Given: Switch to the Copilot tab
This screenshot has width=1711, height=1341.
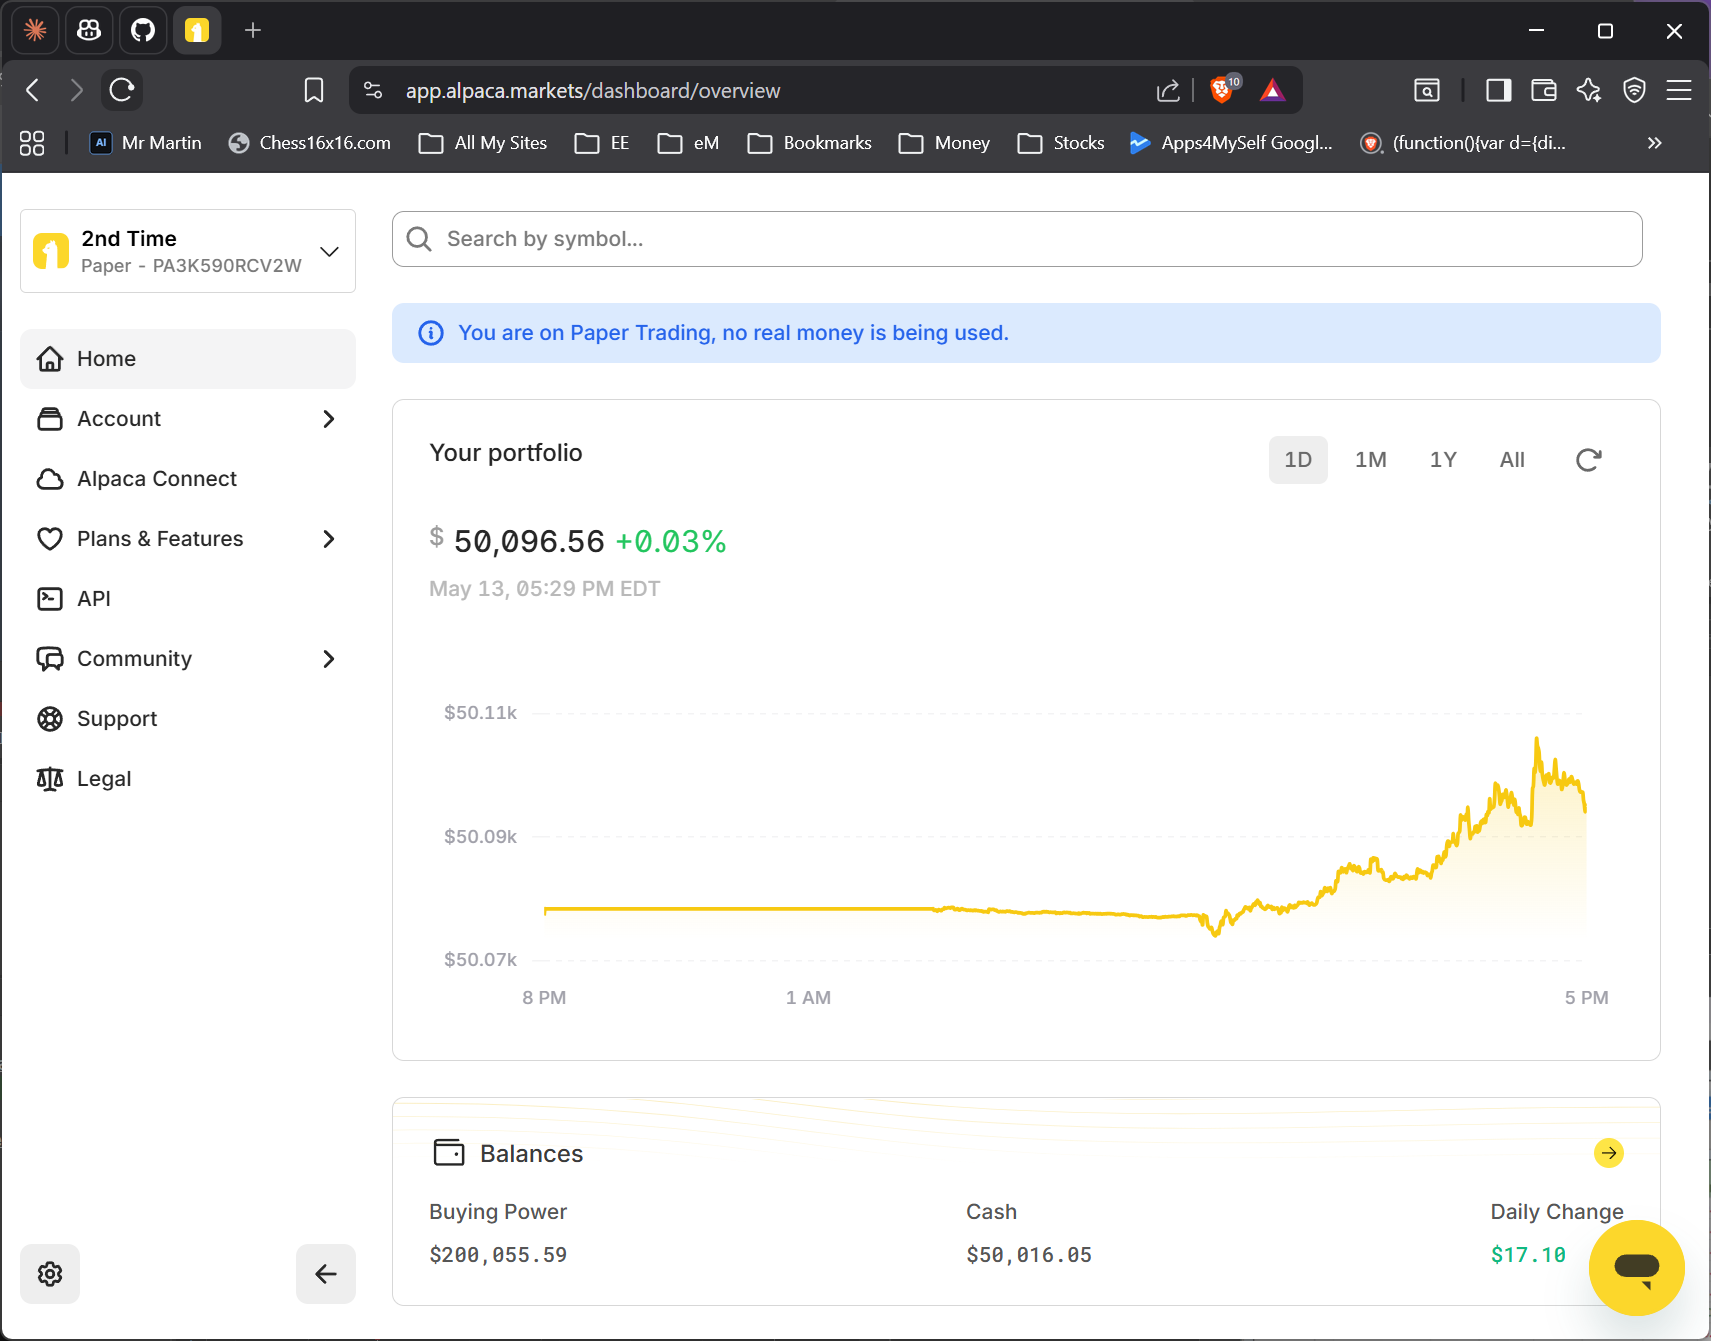Looking at the screenshot, I should (x=89, y=31).
